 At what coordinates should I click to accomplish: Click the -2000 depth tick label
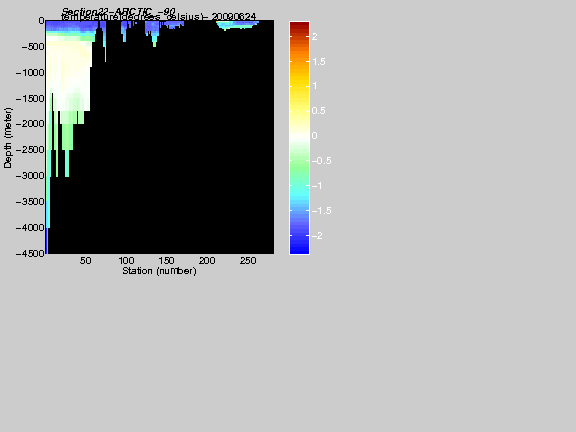coord(30,124)
